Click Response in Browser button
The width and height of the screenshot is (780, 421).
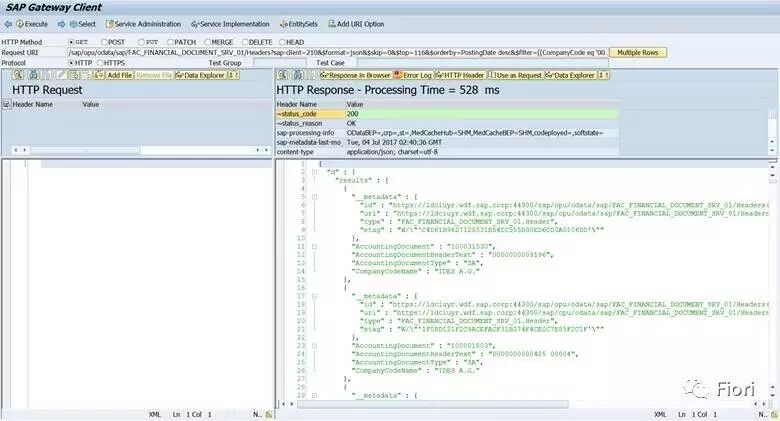pyautogui.click(x=356, y=75)
